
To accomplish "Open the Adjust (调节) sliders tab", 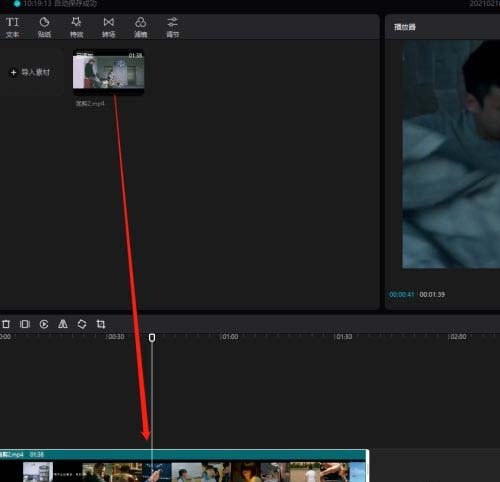I will click(173, 27).
